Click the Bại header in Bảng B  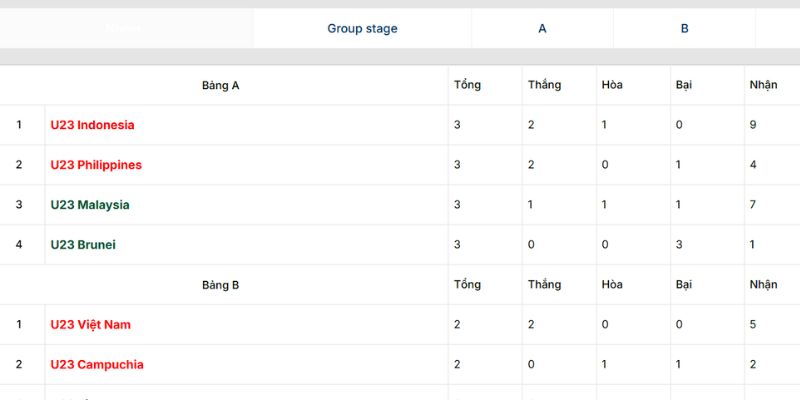684,285
